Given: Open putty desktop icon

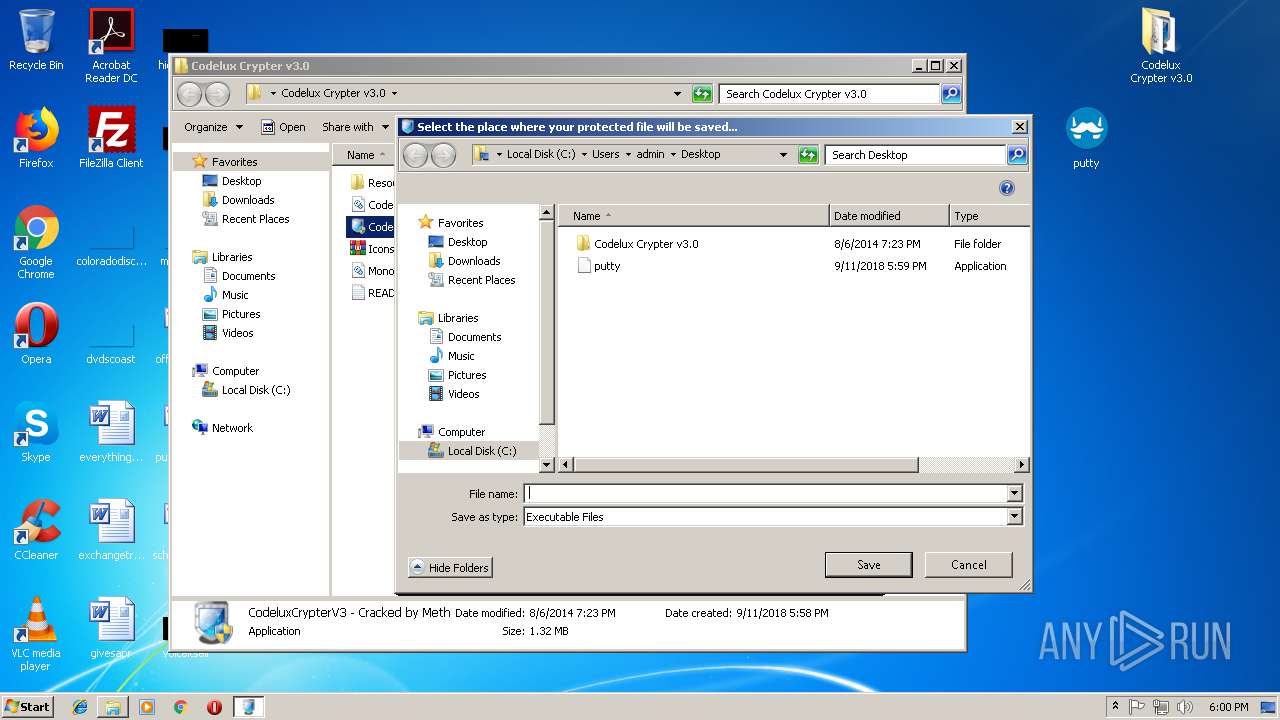Looking at the screenshot, I should coord(1086,138).
